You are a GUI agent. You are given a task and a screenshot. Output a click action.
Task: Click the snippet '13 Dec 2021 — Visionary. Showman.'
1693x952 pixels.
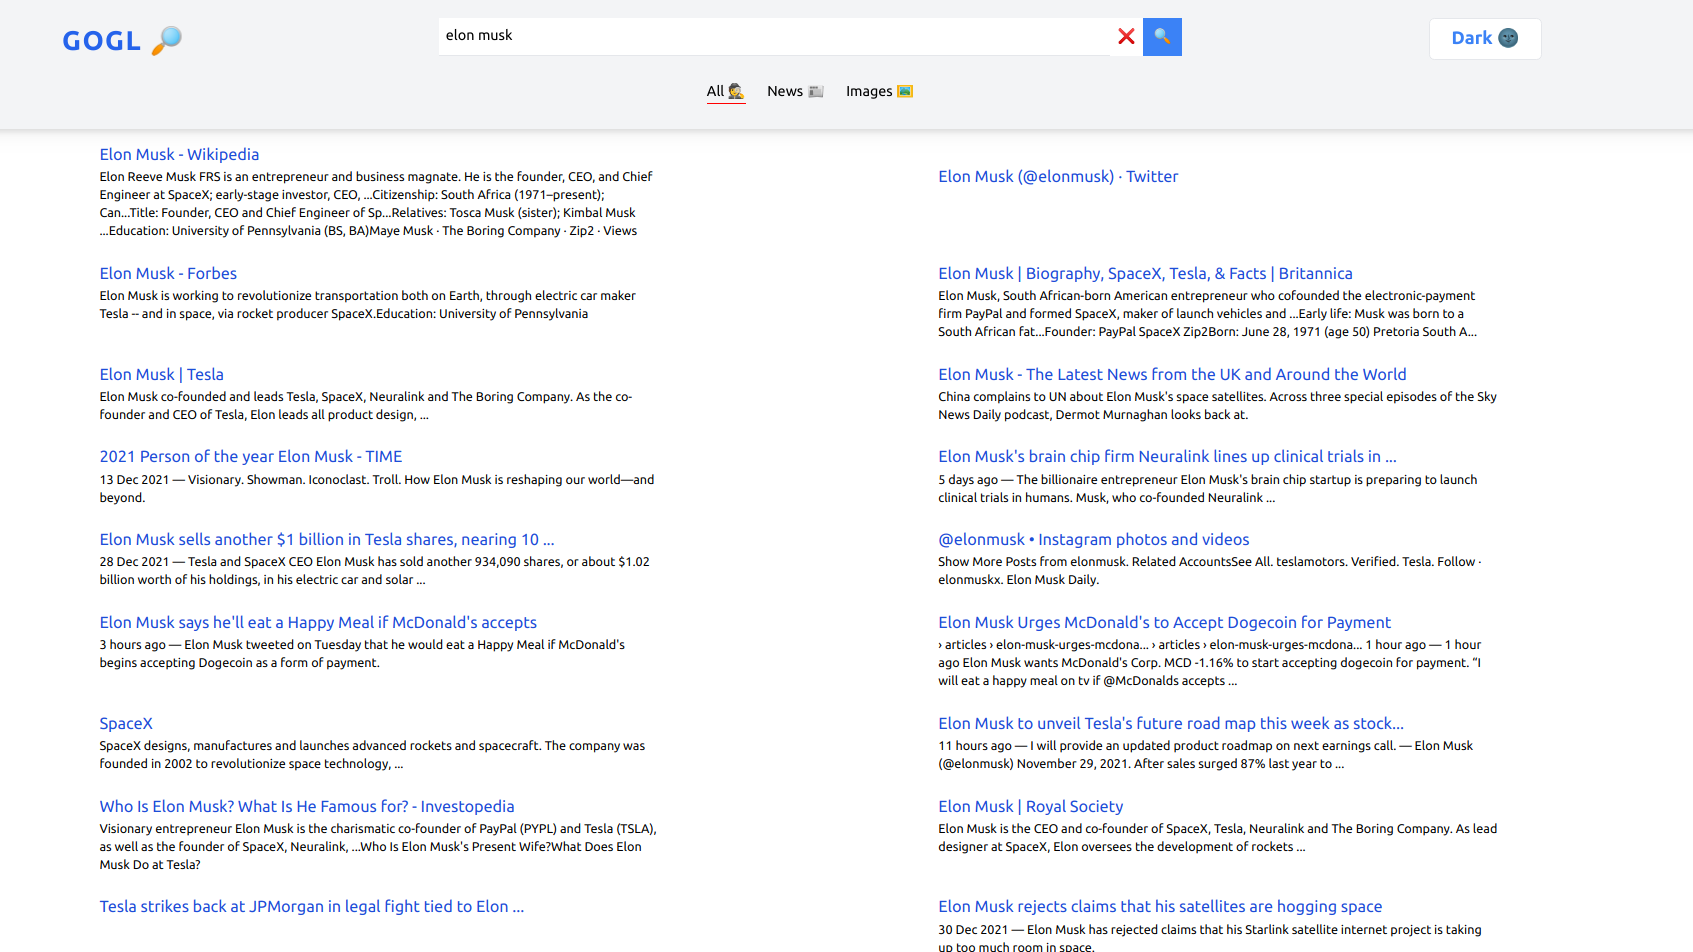point(377,488)
